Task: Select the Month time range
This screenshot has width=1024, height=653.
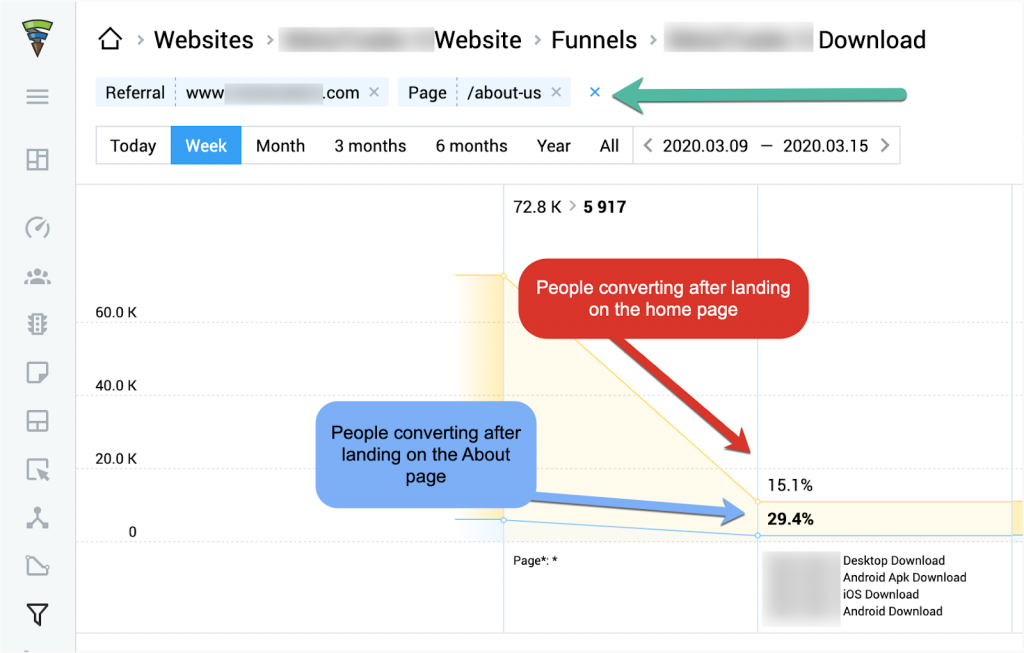Action: pyautogui.click(x=280, y=146)
